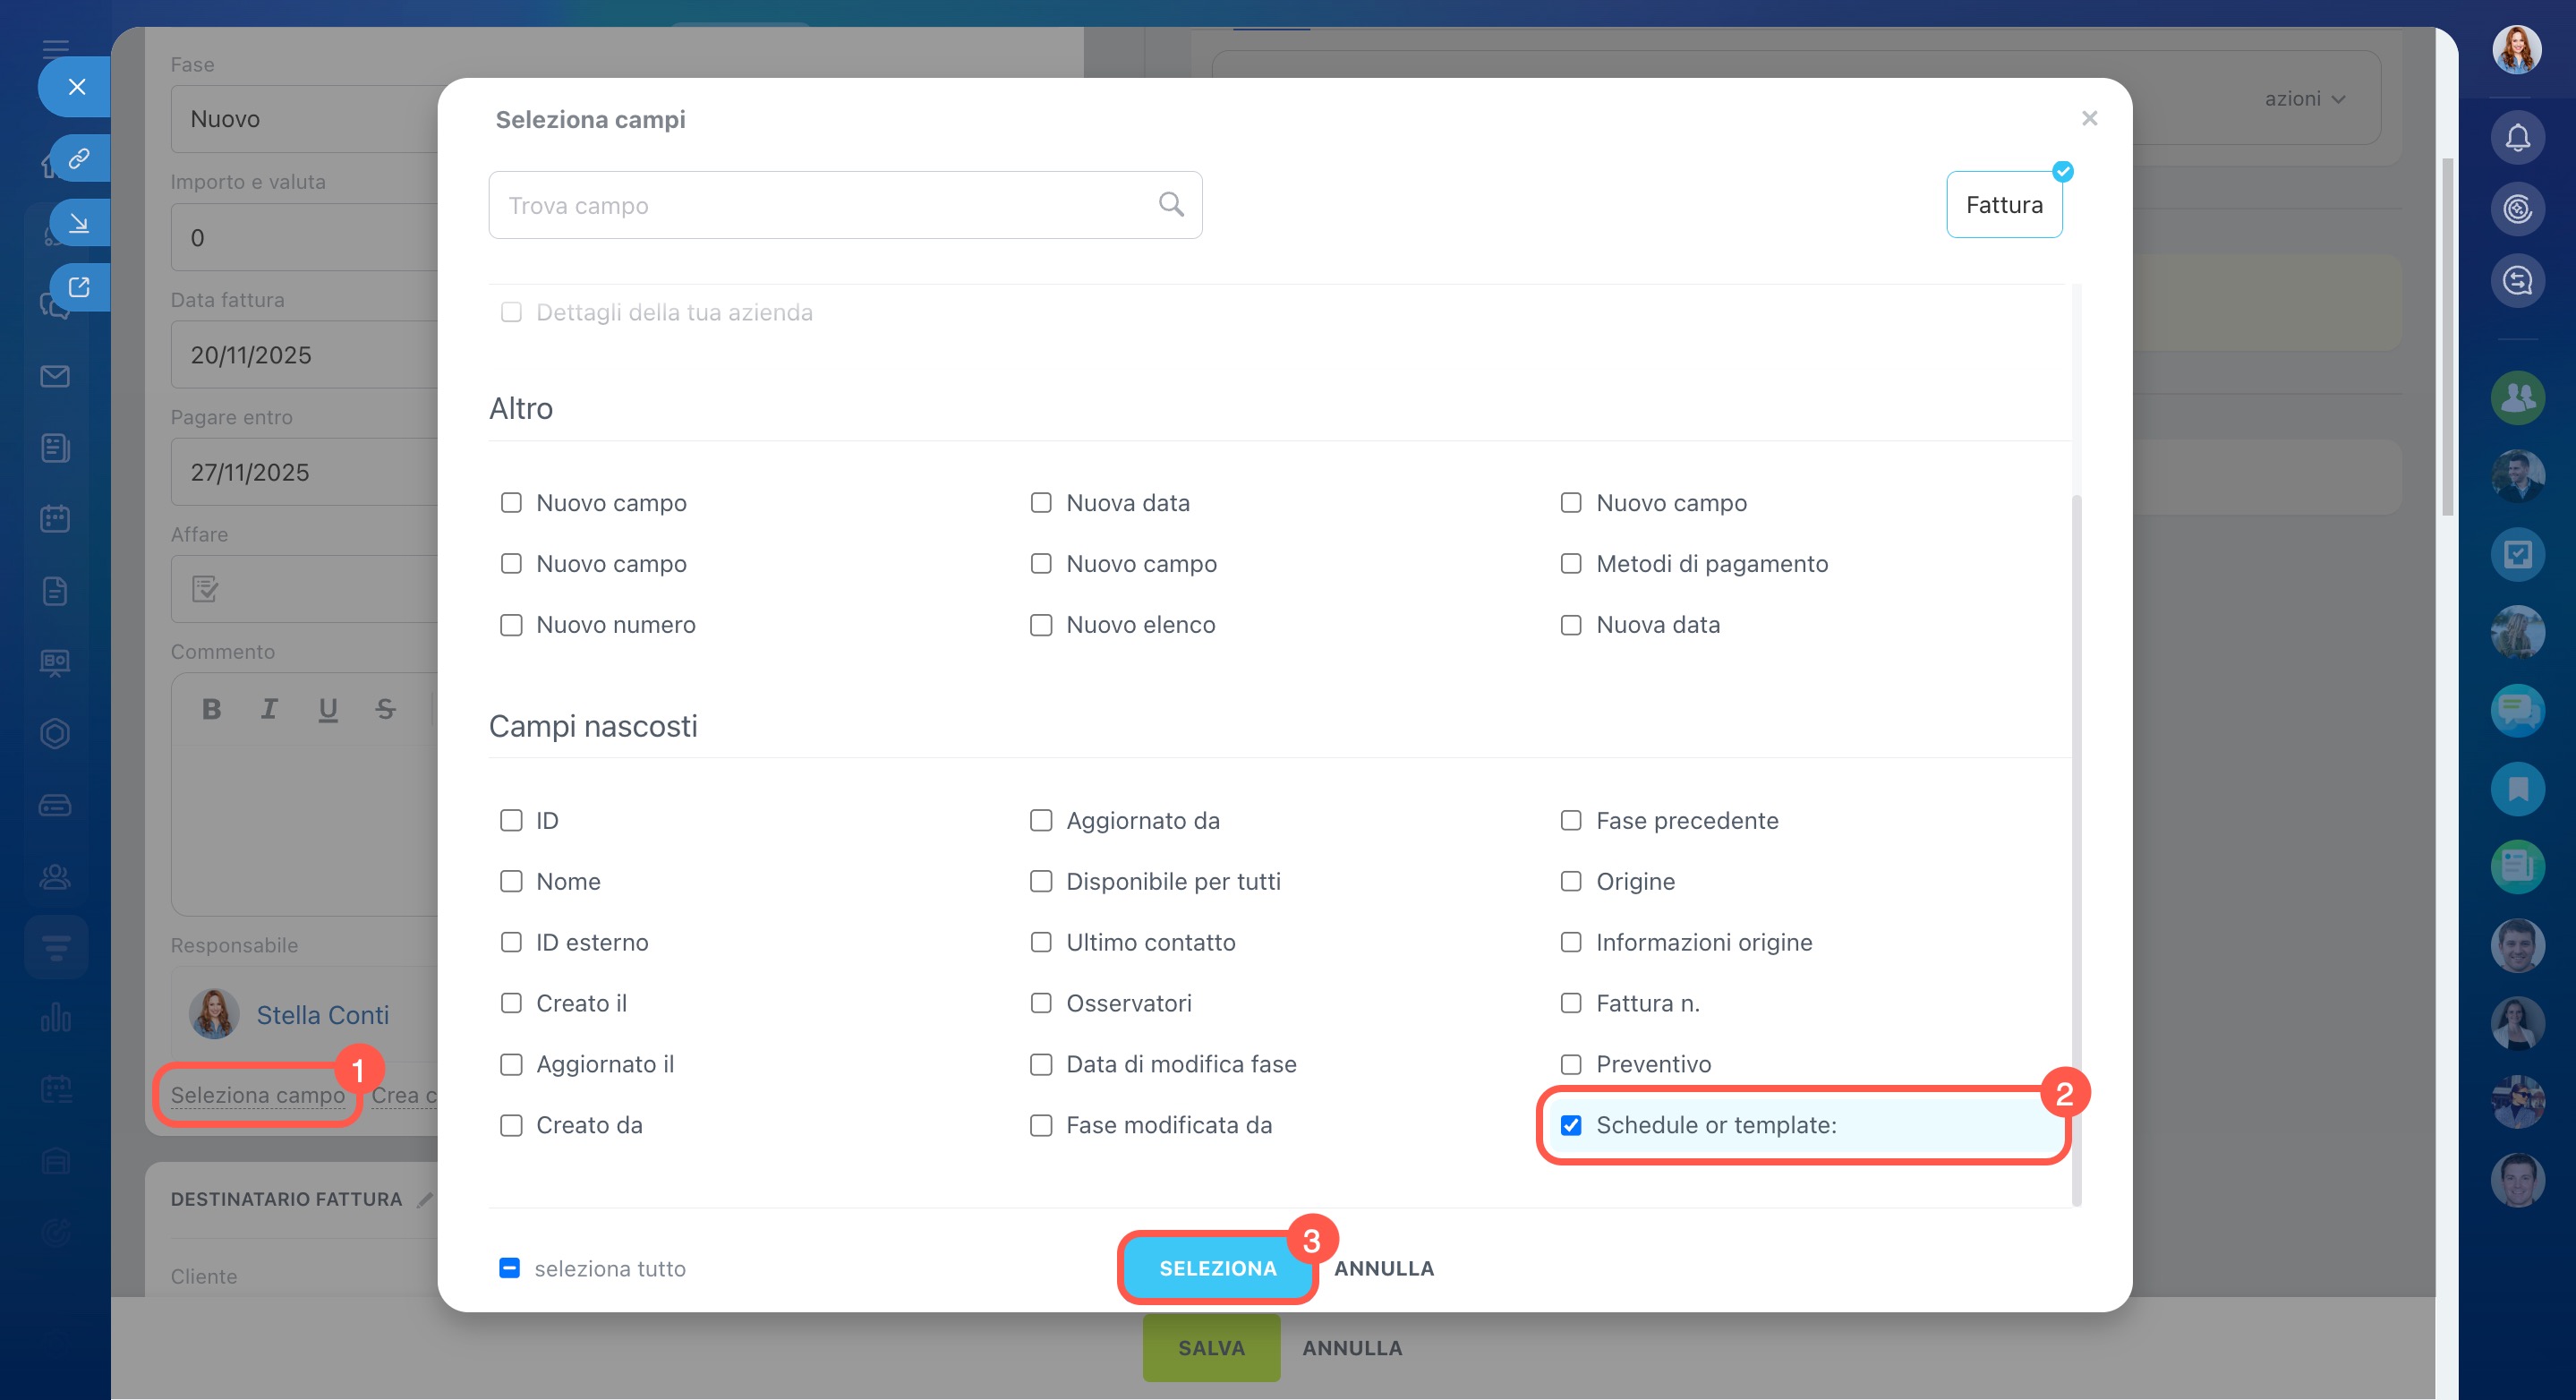This screenshot has width=2576, height=1400.
Task: Open the chat history icon in right panel
Action: (2517, 281)
